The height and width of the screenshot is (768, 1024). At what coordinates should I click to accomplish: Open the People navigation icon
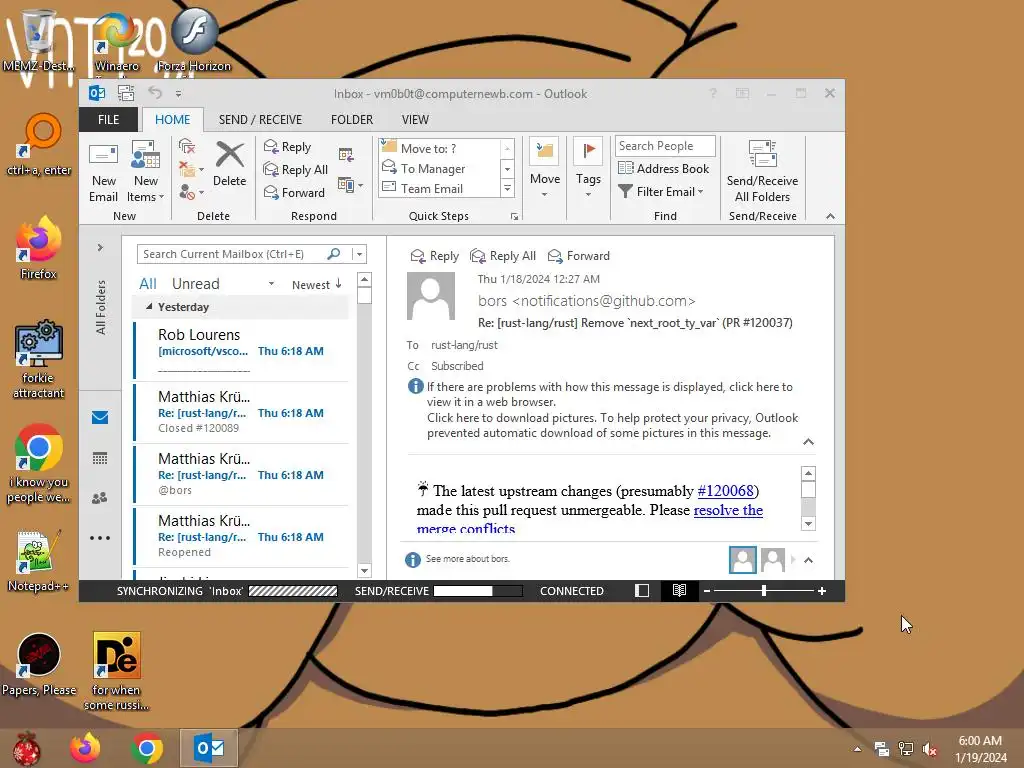click(100, 498)
